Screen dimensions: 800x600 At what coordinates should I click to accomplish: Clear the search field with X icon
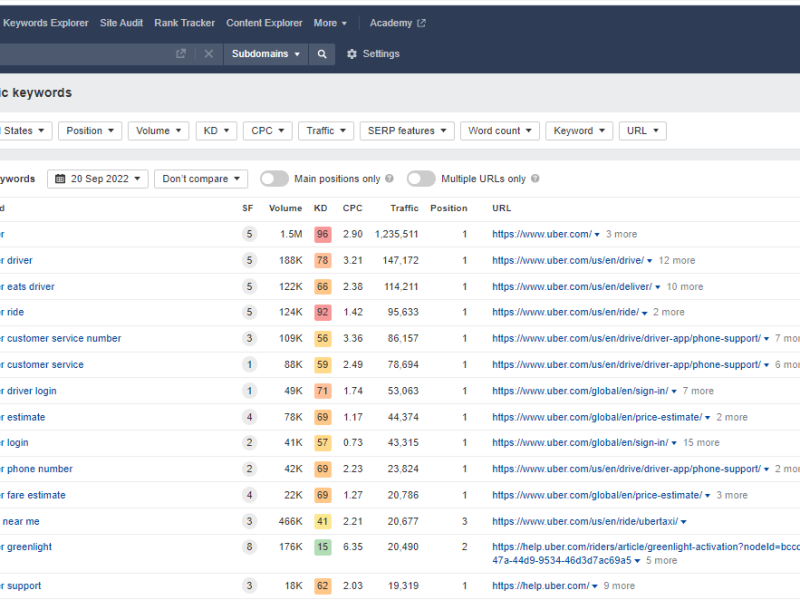208,54
